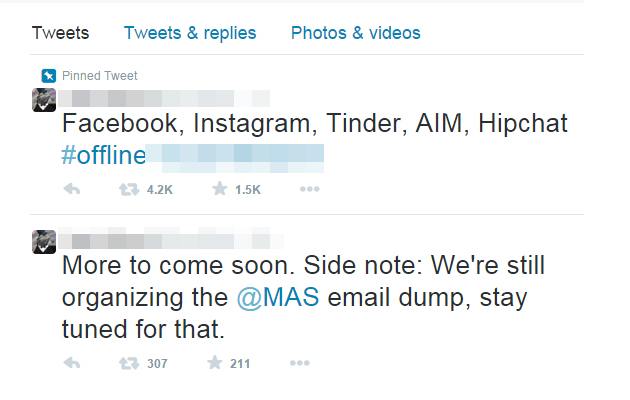Reply to the pinned Facebook, Instagram tweet
Image resolution: width=630 pixels, height=400 pixels.
click(x=71, y=189)
